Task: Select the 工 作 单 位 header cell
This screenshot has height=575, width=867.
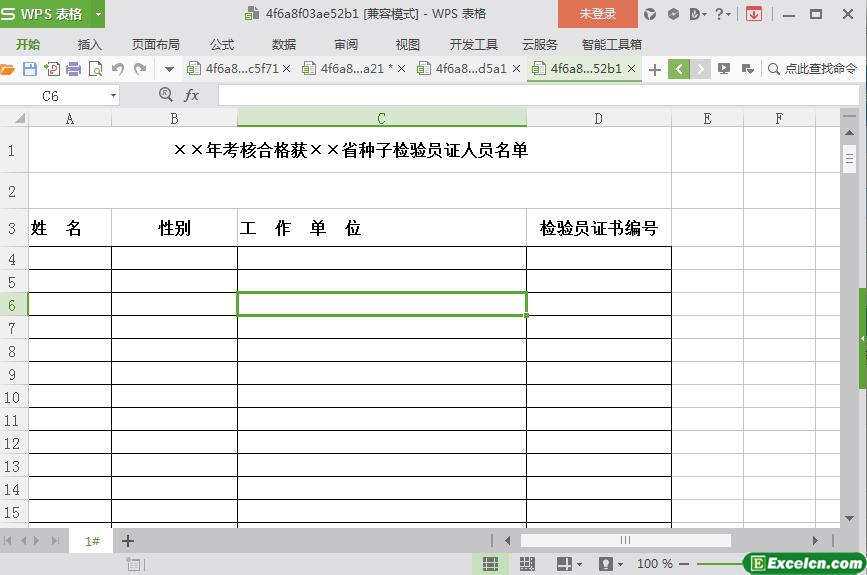Action: (x=382, y=228)
